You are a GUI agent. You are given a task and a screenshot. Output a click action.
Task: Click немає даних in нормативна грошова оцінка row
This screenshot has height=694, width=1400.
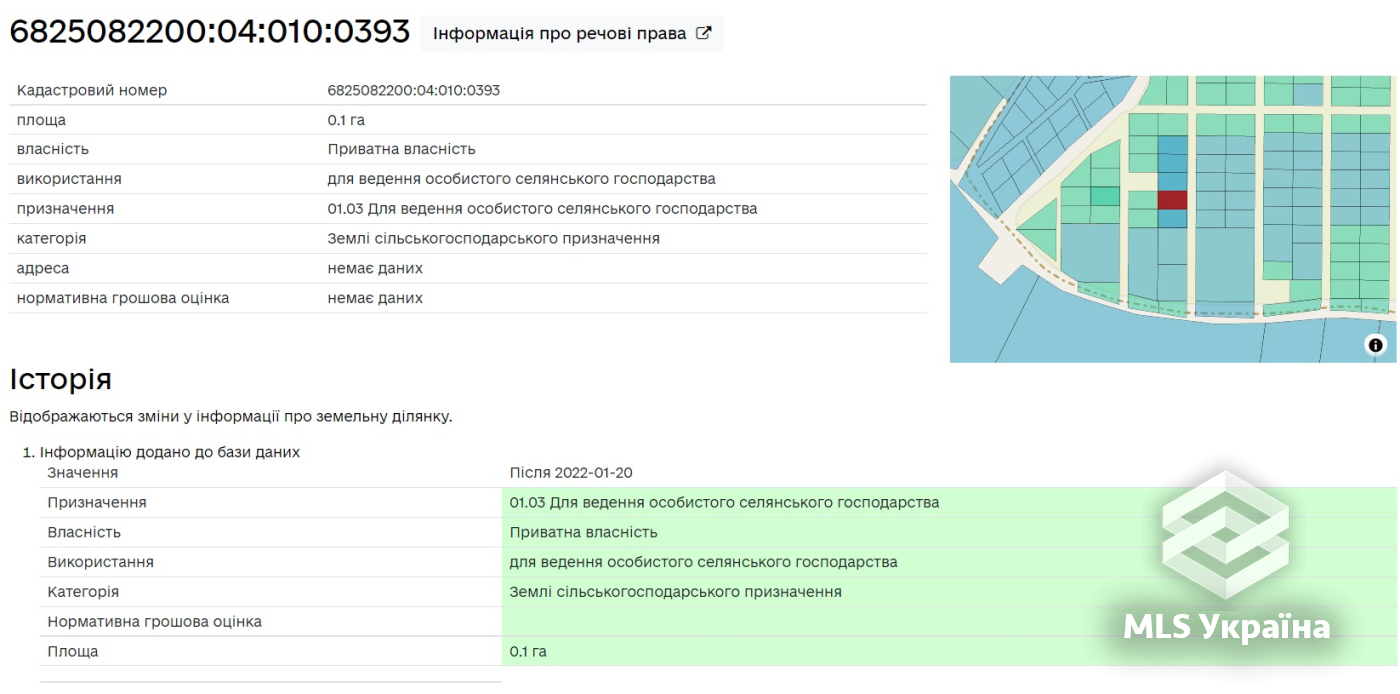coord(375,298)
